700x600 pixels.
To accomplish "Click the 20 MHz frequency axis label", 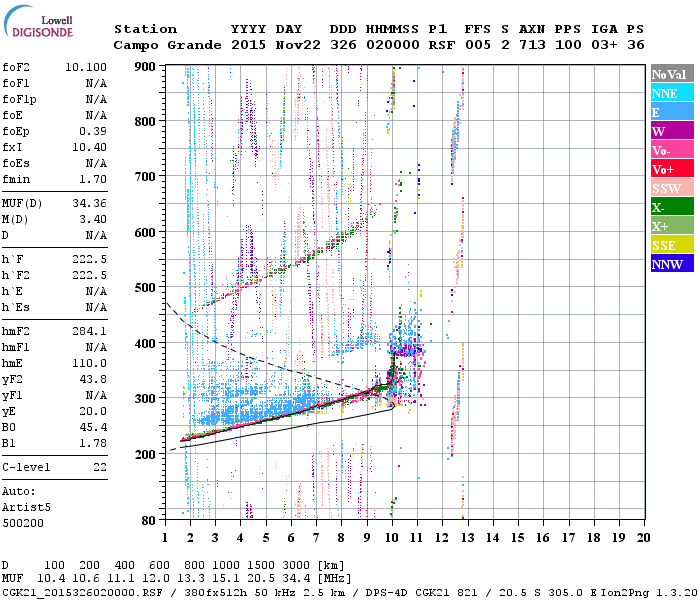I will pyautogui.click(x=643, y=538).
